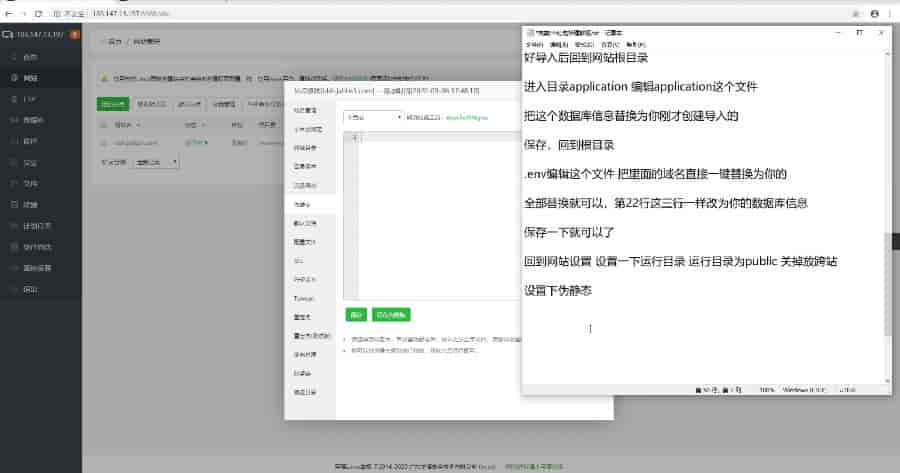The height and width of the screenshot is (473, 900).
Task: Open the Files manager in the sidebar
Action: tap(30, 183)
